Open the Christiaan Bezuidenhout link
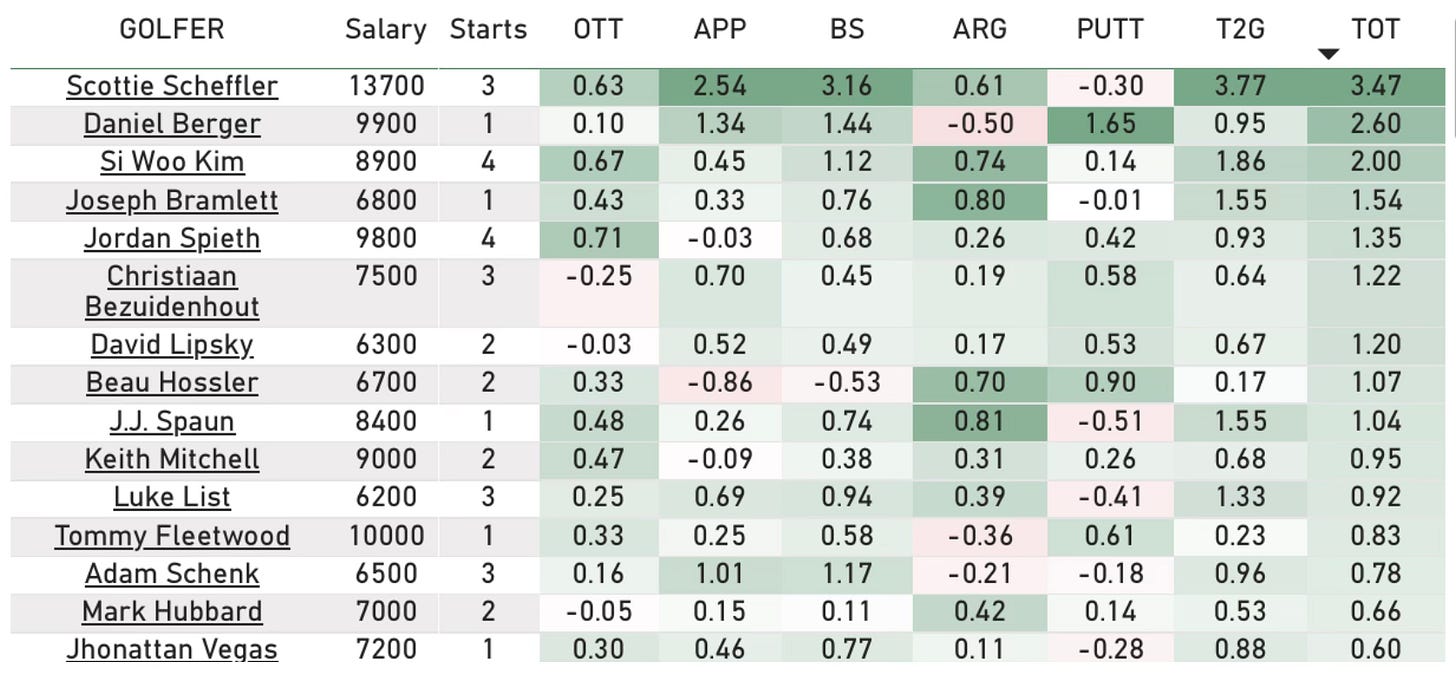The height and width of the screenshot is (688, 1456). coord(172,291)
